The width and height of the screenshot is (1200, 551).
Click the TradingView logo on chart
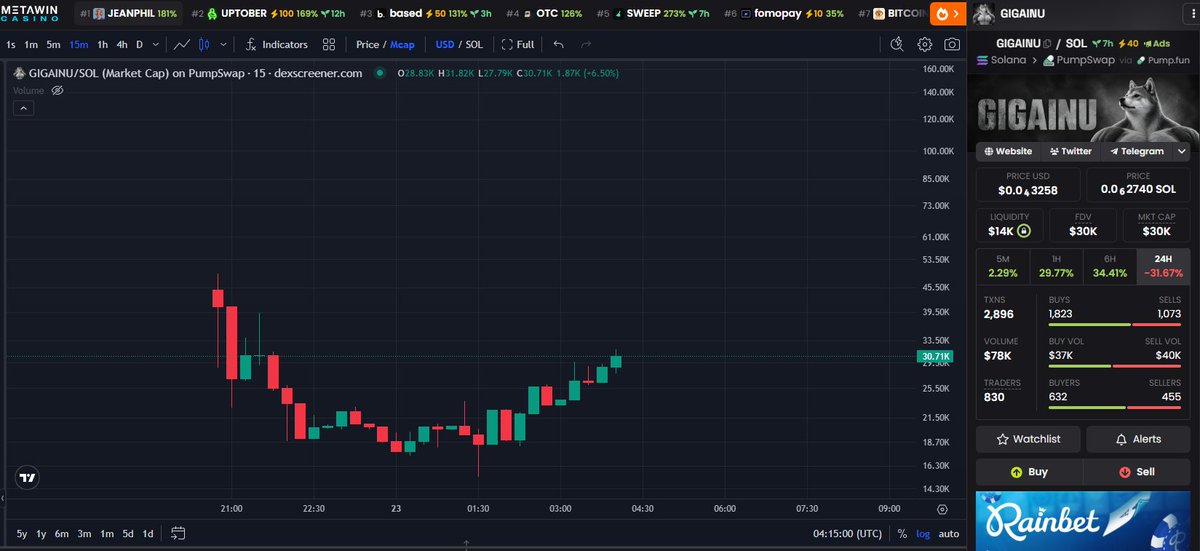[x=27, y=478]
